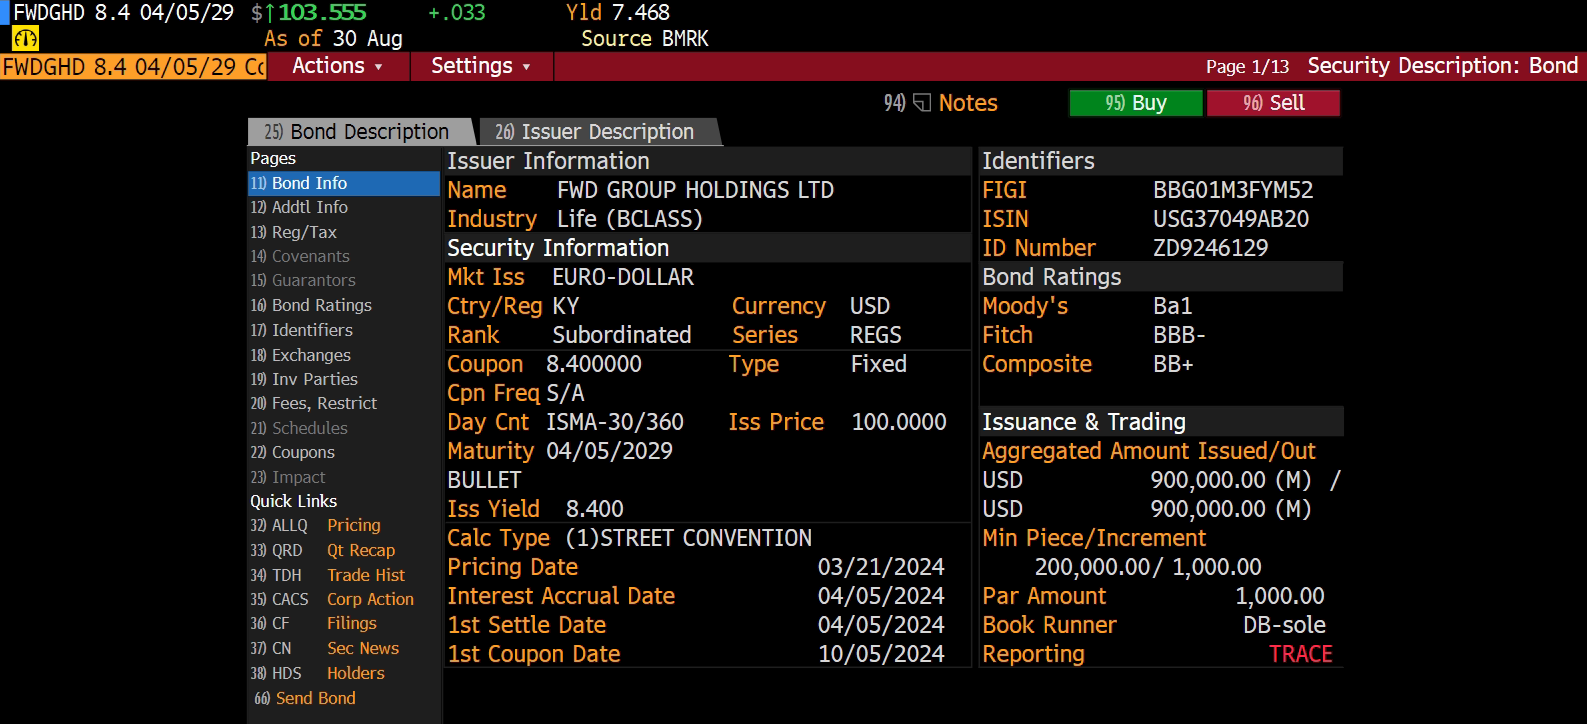Open the CN Sec News quick link
The width and height of the screenshot is (1587, 724).
pos(325,648)
